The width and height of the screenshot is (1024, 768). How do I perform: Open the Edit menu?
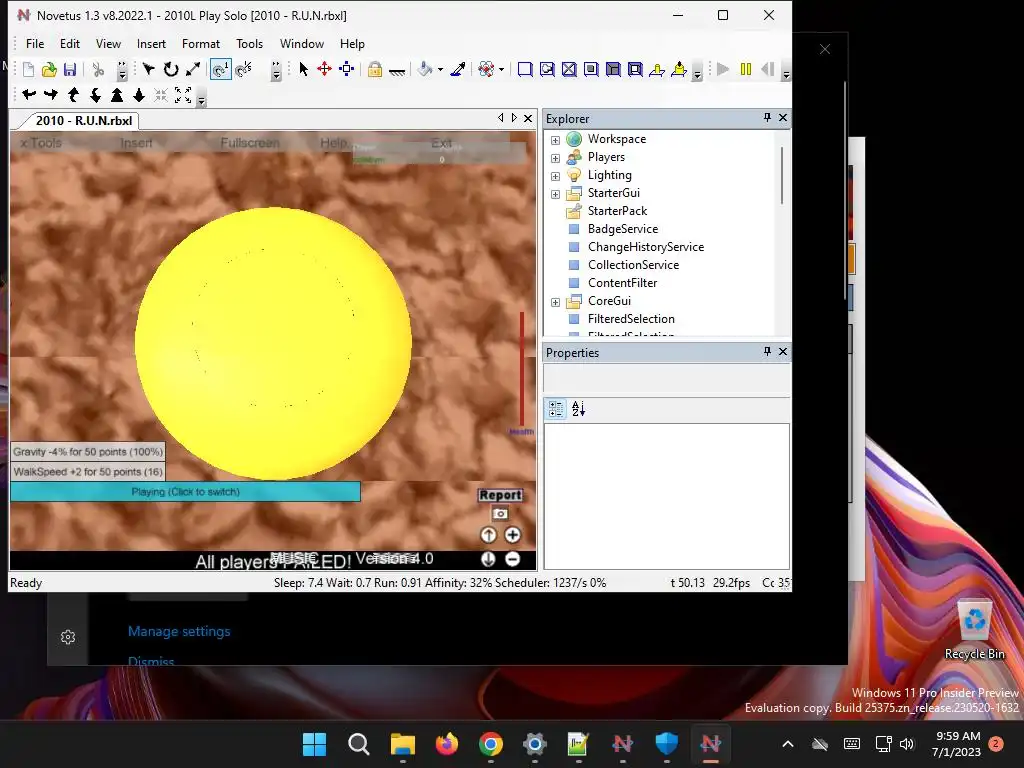click(x=70, y=44)
